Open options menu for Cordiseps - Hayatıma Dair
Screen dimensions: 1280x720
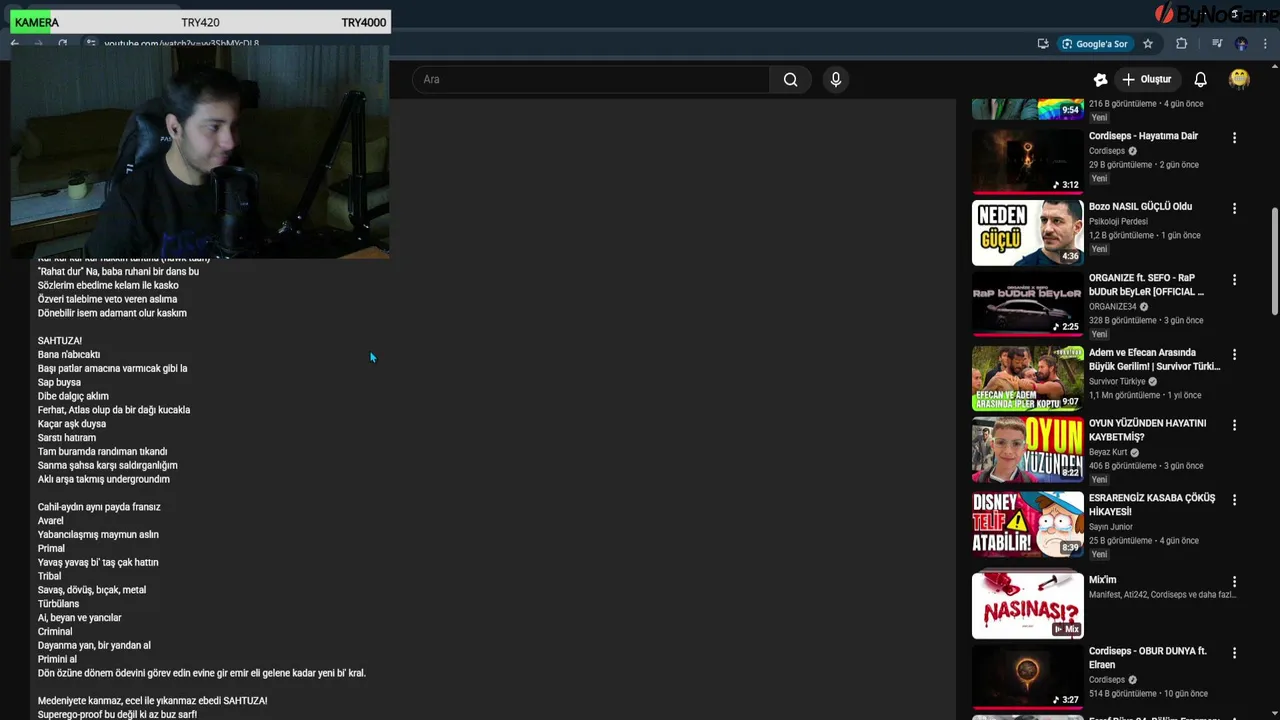click(1234, 138)
